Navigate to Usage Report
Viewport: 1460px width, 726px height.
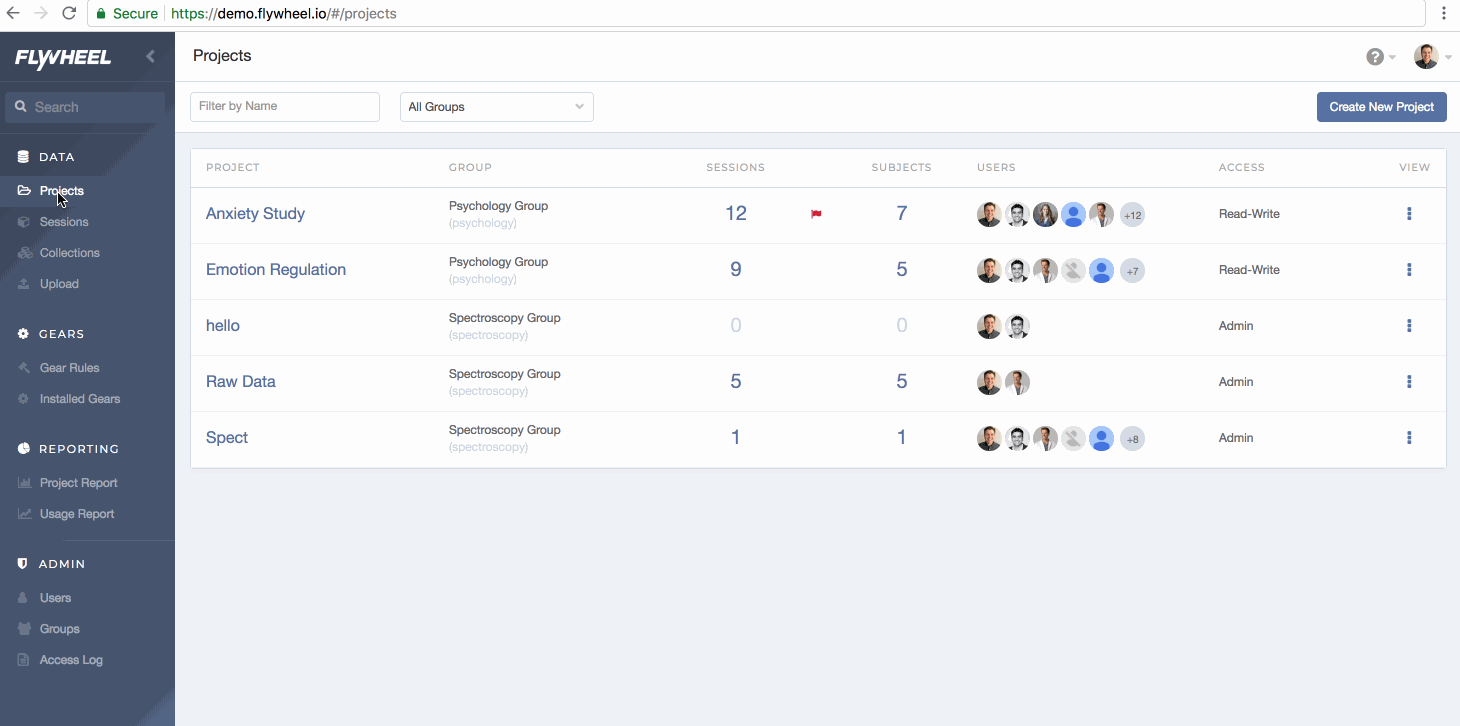coord(77,514)
